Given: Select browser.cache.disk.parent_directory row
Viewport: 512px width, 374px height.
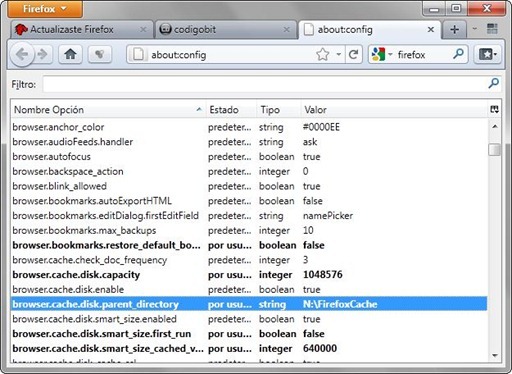Looking at the screenshot, I should point(249,304).
